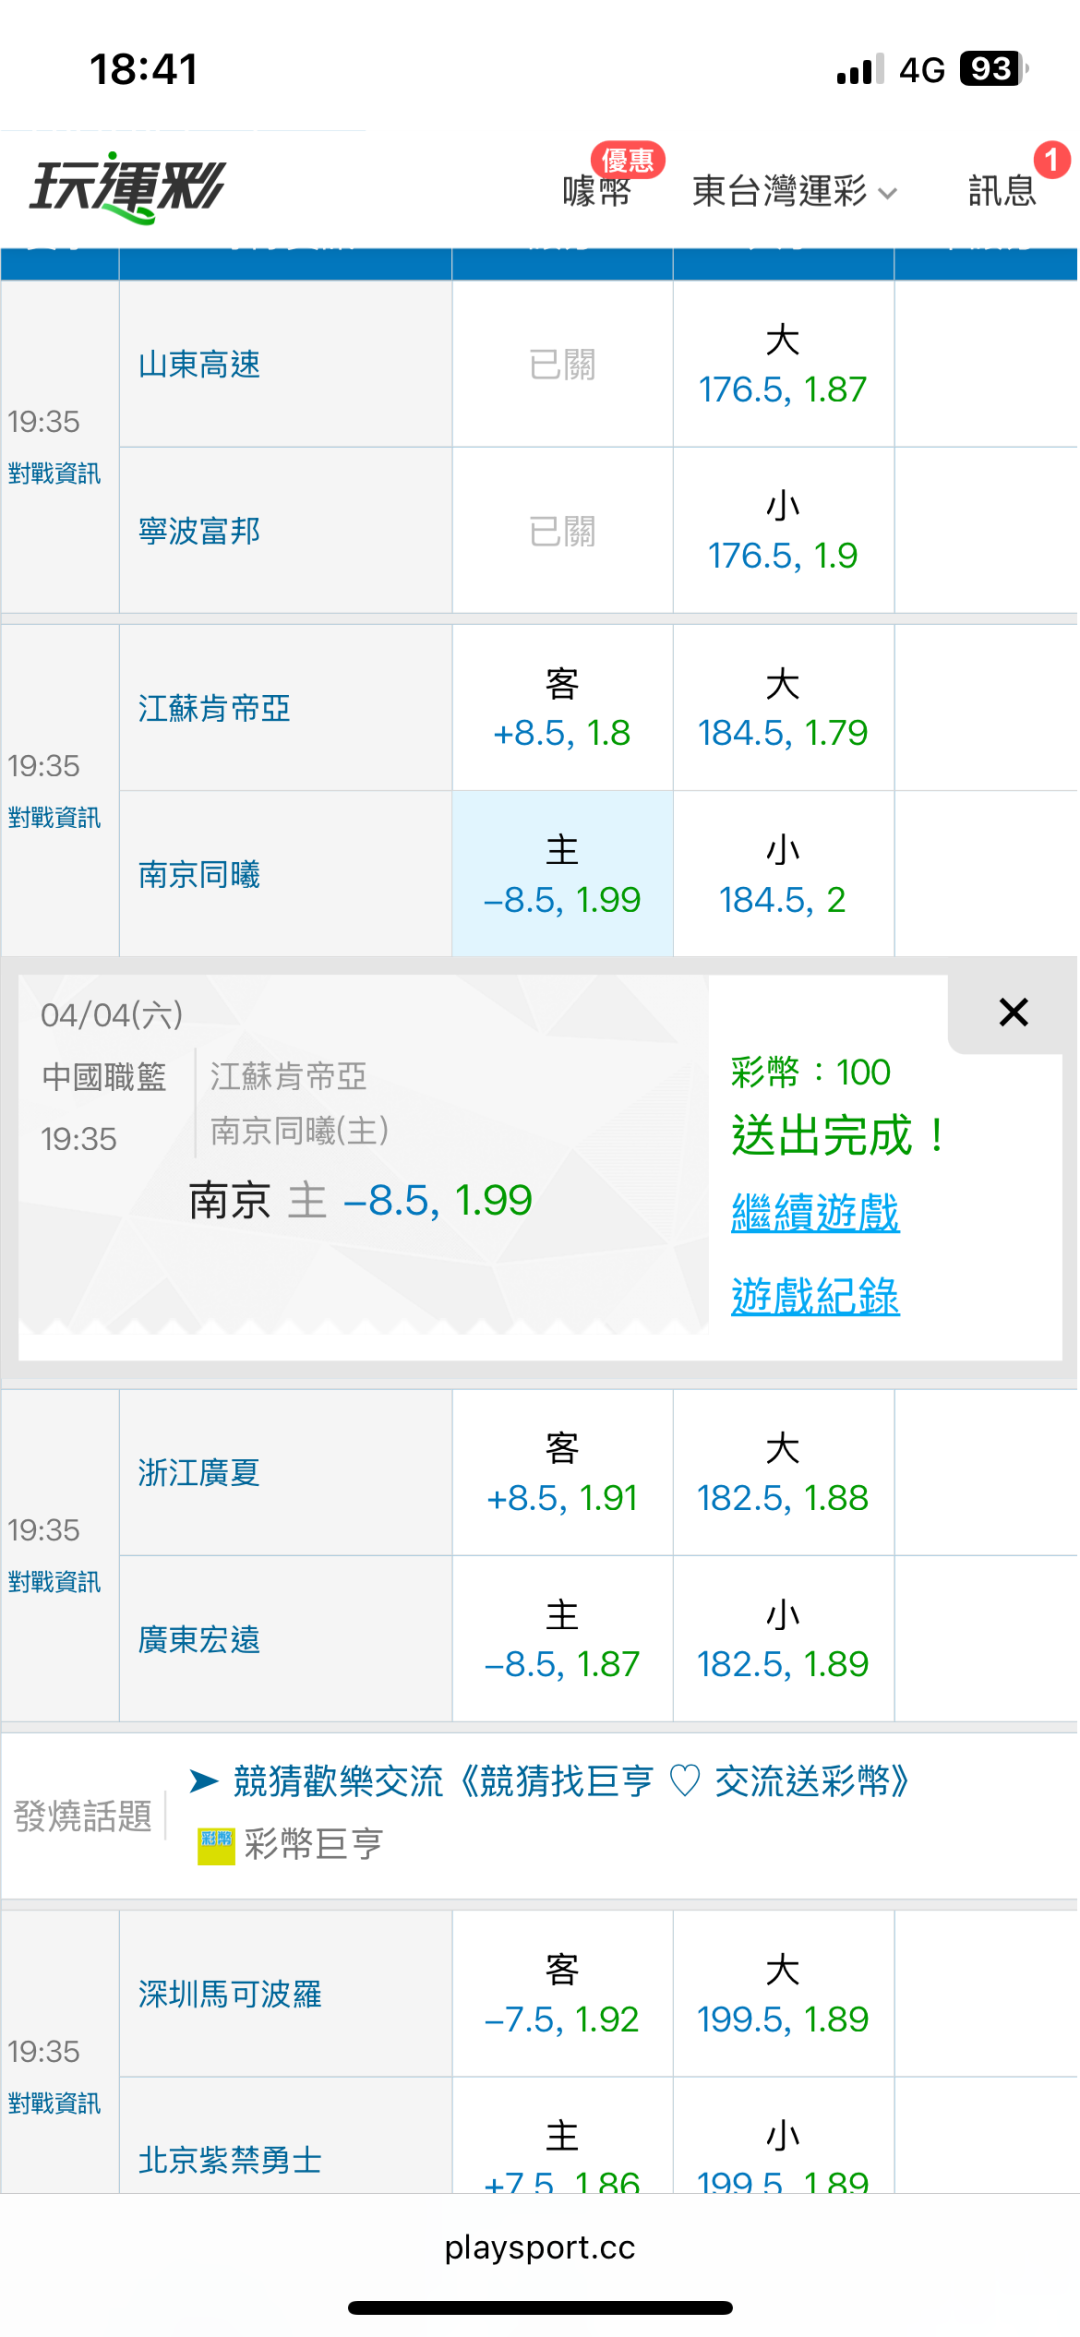Tap the playsport.cc address bar

tap(540, 2247)
